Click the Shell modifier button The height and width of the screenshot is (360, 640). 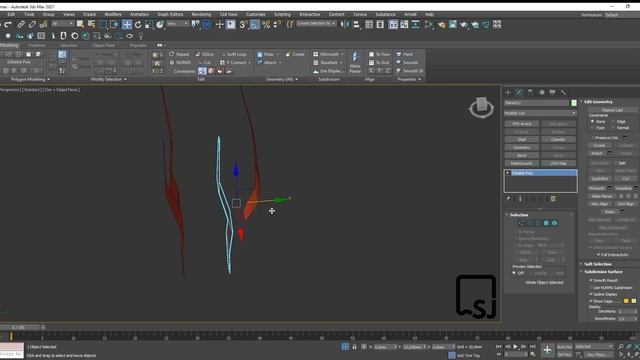(522, 140)
